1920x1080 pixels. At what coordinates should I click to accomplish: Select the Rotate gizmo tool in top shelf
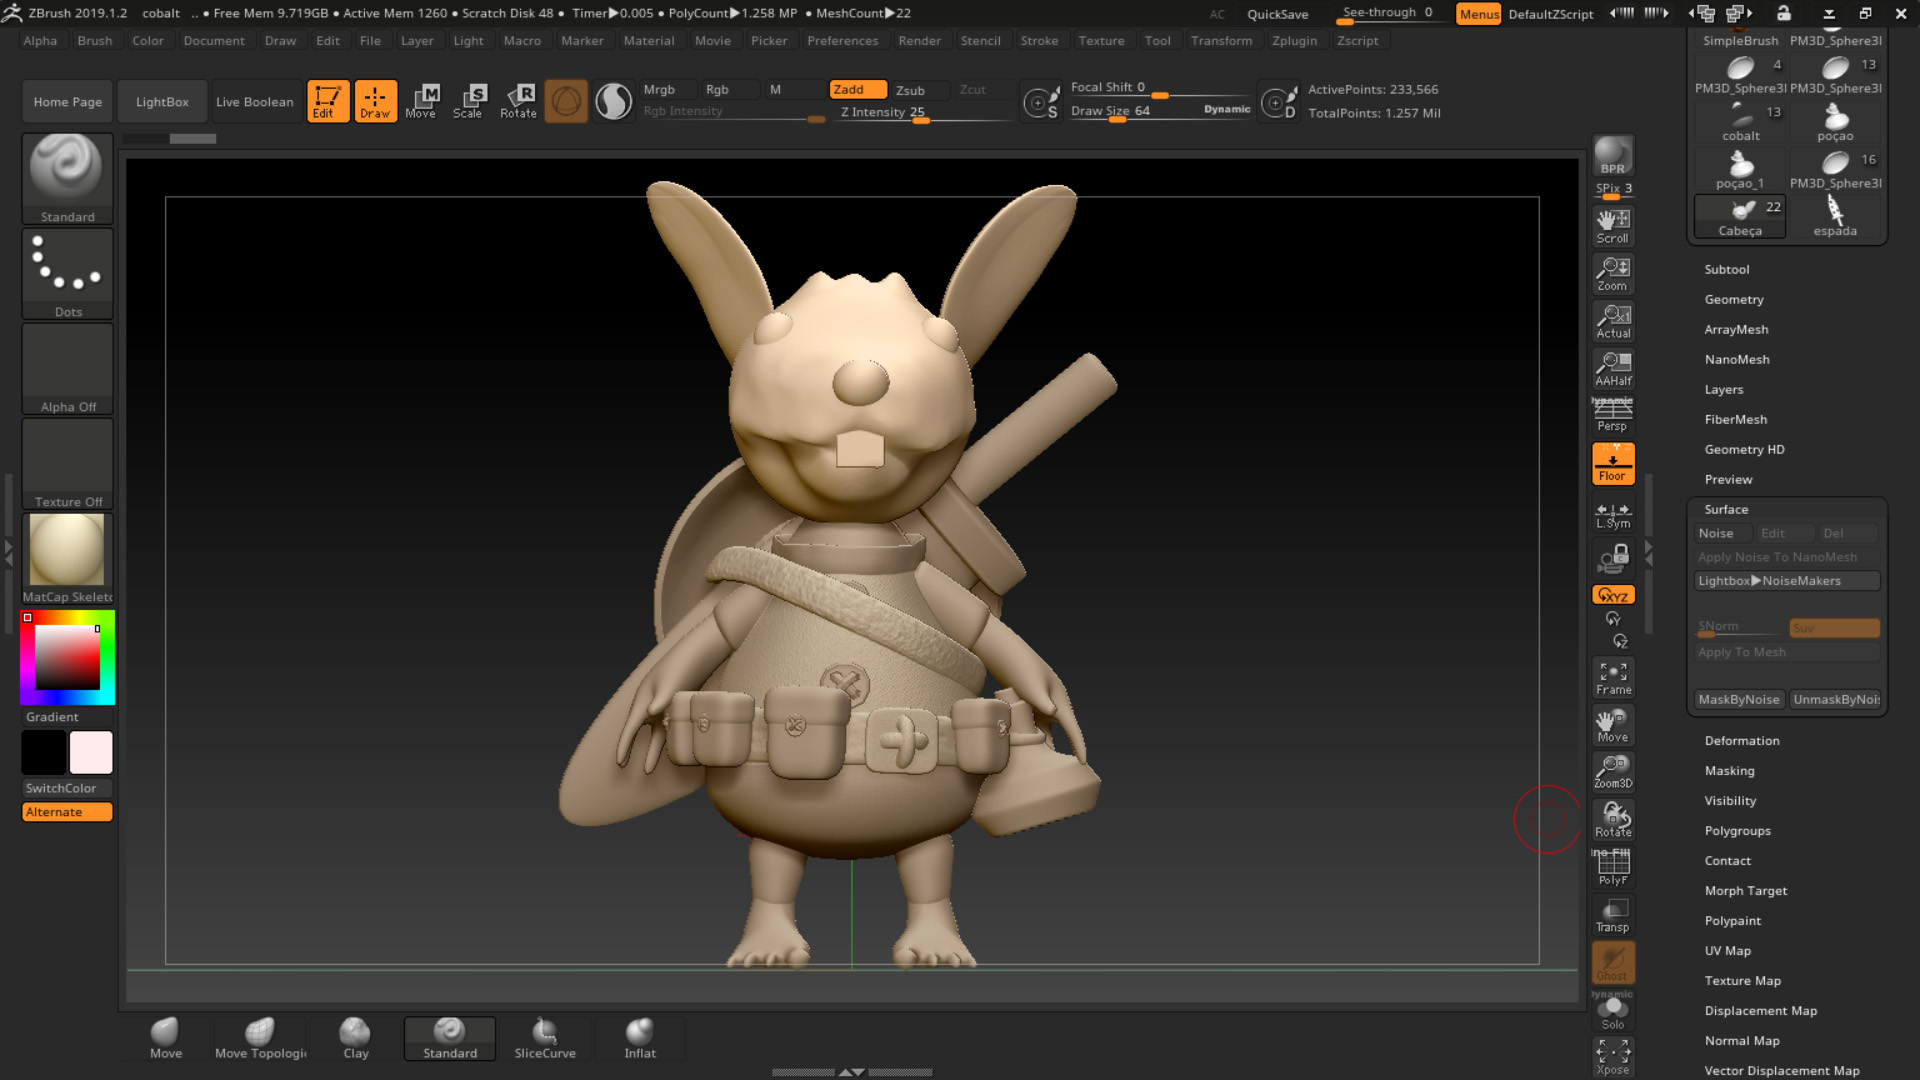pyautogui.click(x=518, y=101)
